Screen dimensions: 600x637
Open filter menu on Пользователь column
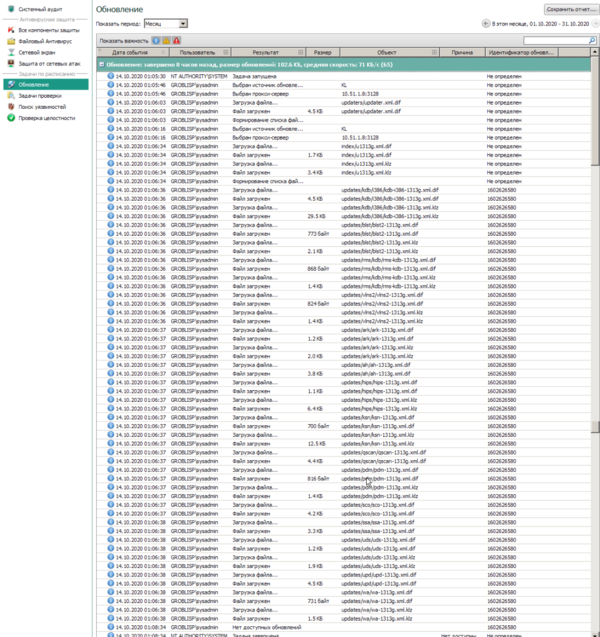(226, 50)
